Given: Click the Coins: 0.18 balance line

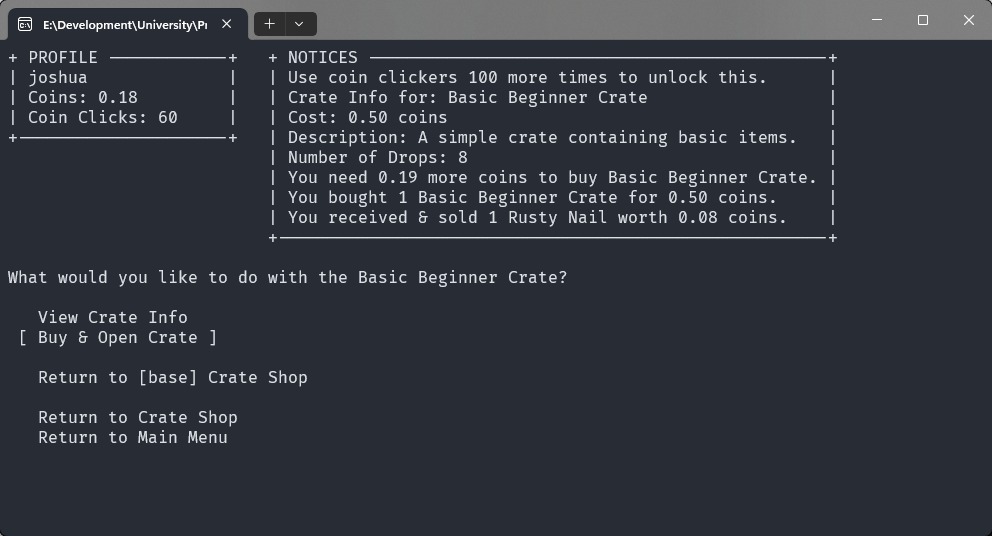Looking at the screenshot, I should (83, 97).
